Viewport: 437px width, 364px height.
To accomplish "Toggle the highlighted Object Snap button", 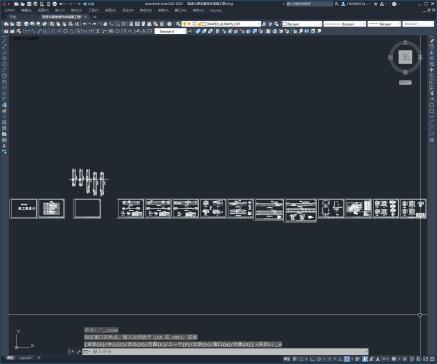I will pos(347,359).
